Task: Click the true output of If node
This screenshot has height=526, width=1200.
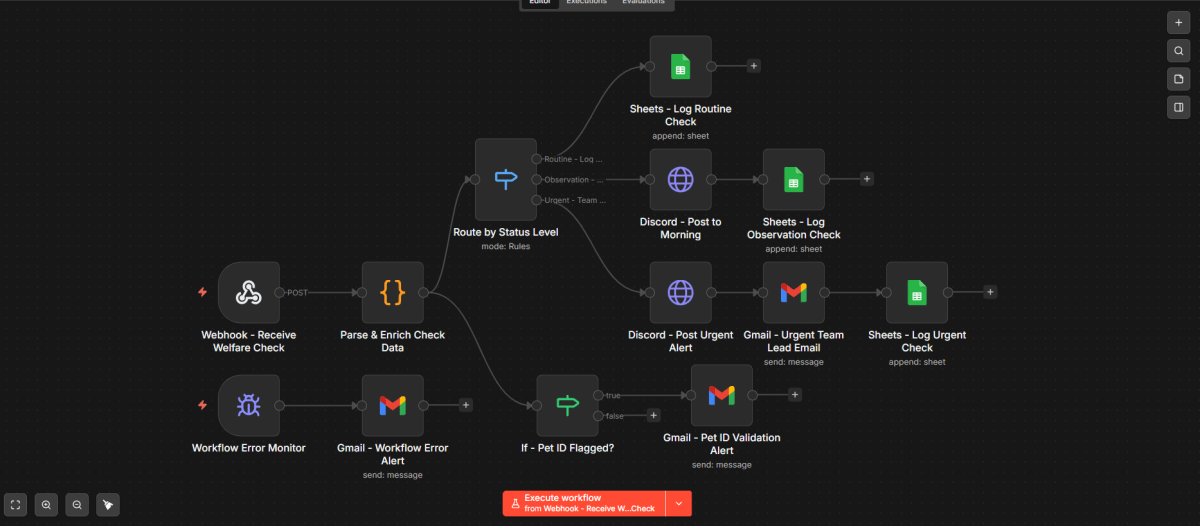Action: tap(599, 395)
